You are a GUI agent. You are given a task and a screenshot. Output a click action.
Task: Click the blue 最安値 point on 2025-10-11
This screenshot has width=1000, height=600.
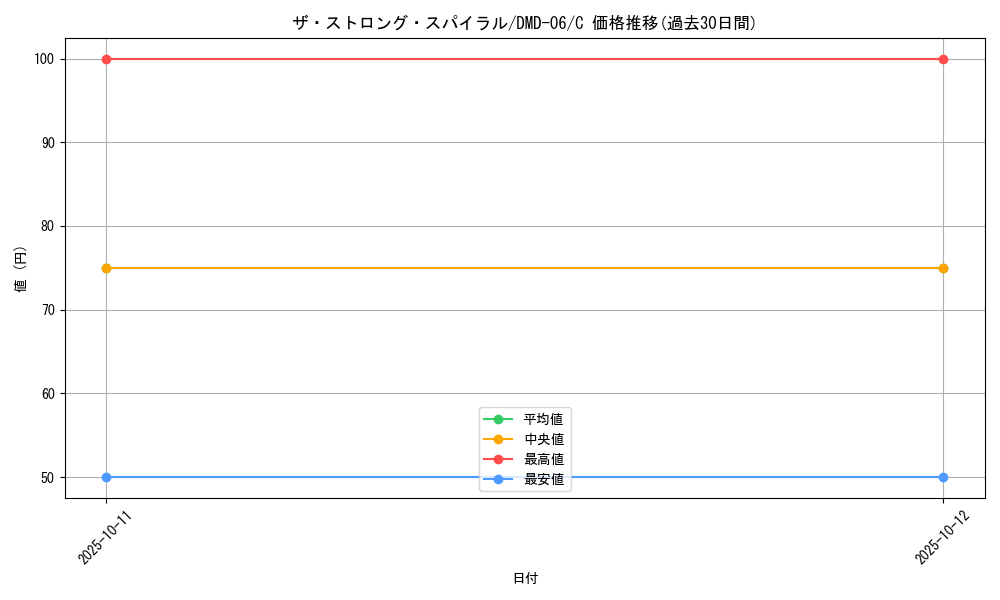[106, 477]
